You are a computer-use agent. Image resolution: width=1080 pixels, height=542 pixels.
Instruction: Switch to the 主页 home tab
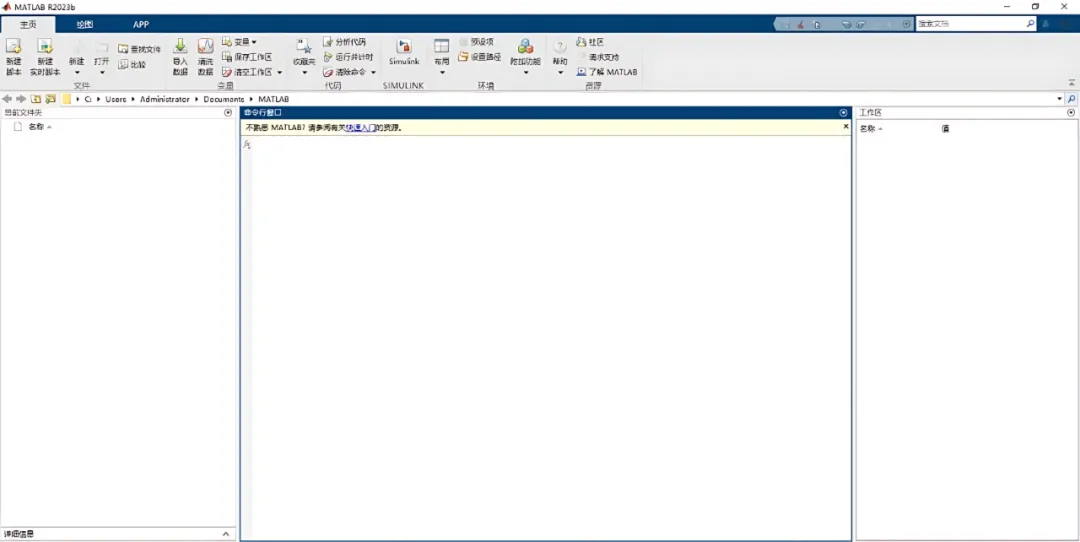pos(28,24)
